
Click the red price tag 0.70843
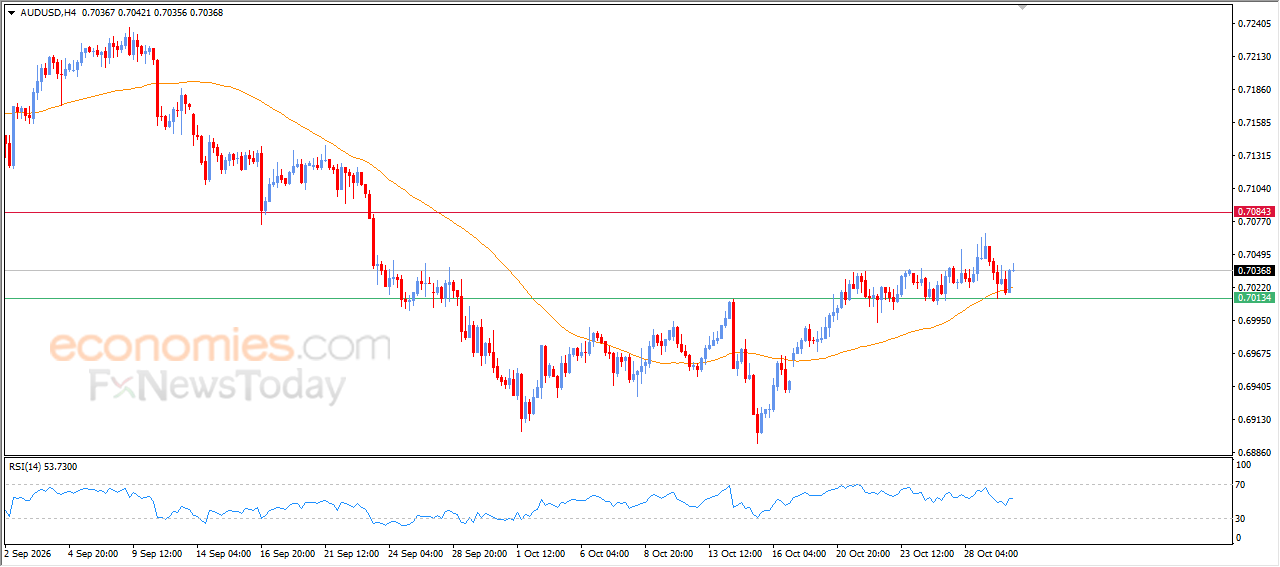1253,212
